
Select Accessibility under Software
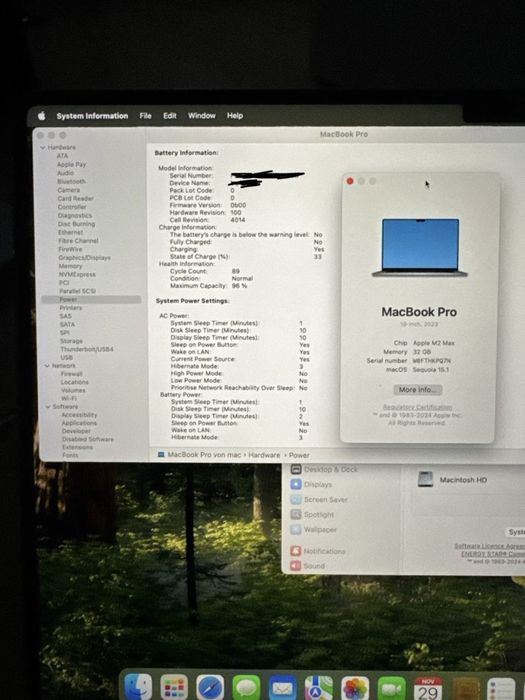79,415
